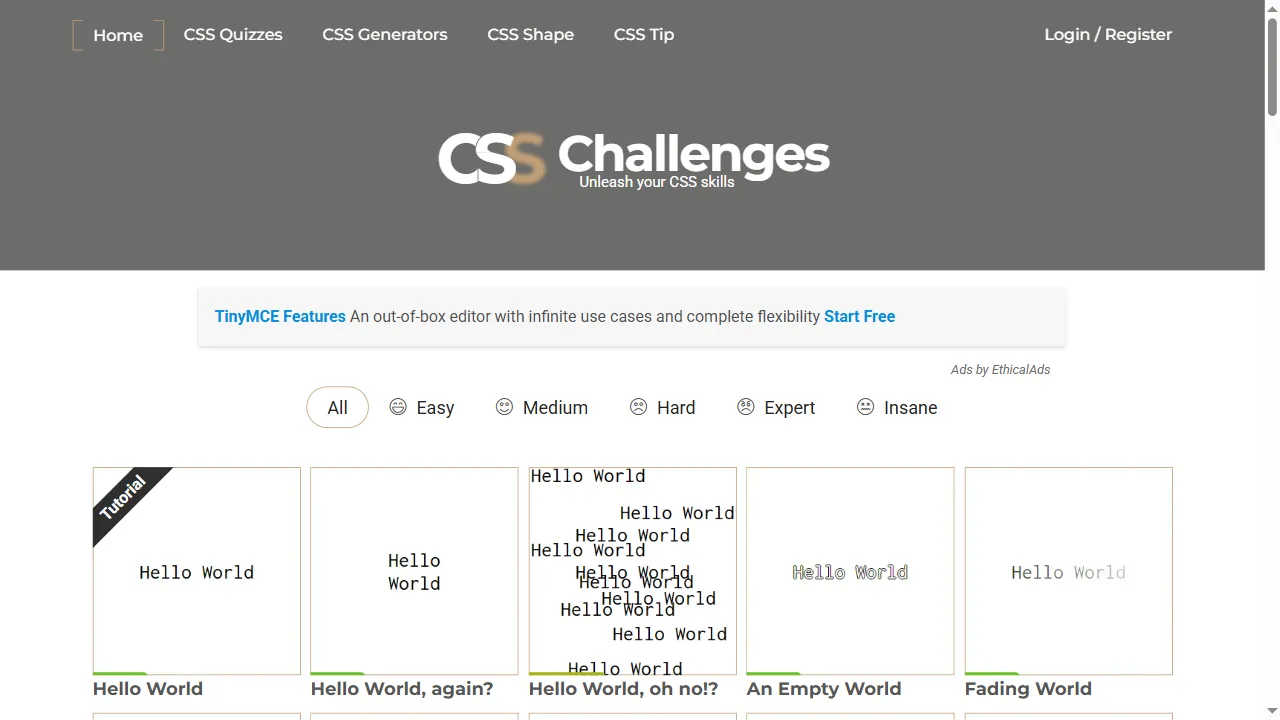This screenshot has height=720, width=1280.
Task: Click the CSS Challenges logo
Action: click(634, 155)
